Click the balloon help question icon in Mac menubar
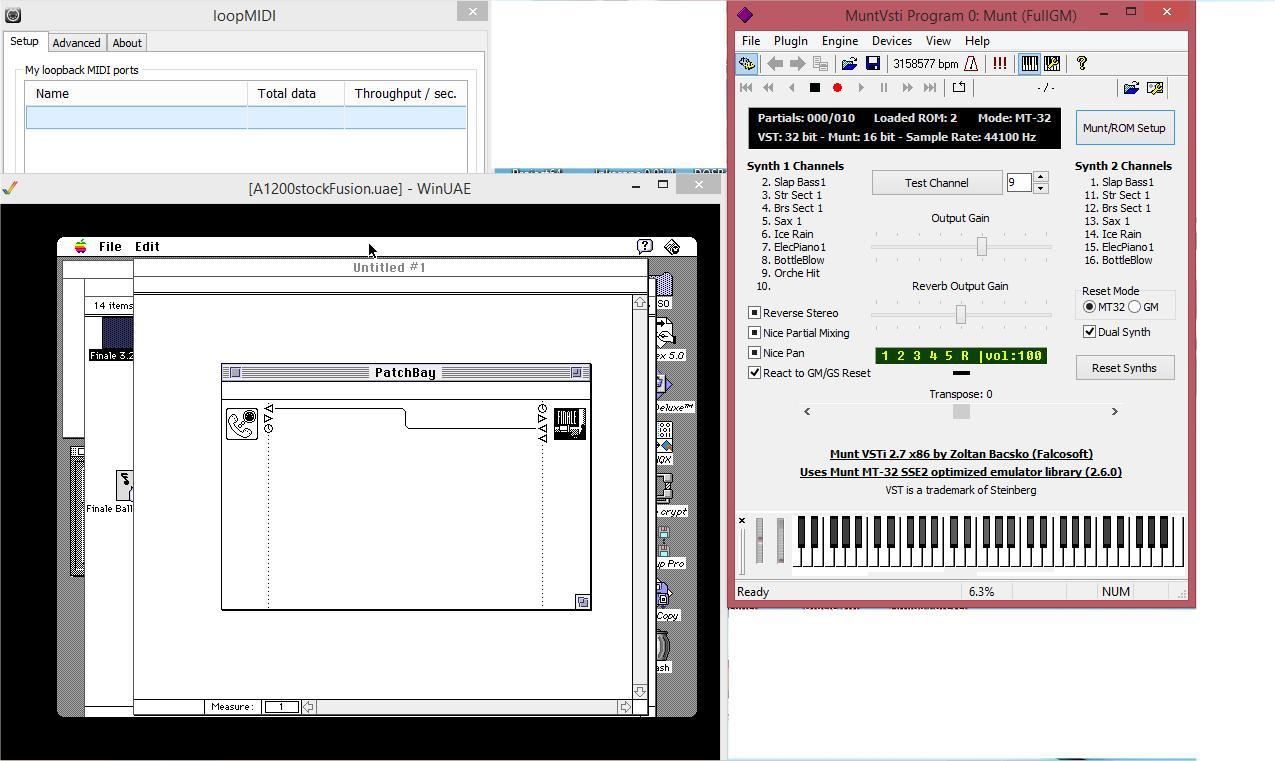 pos(645,246)
